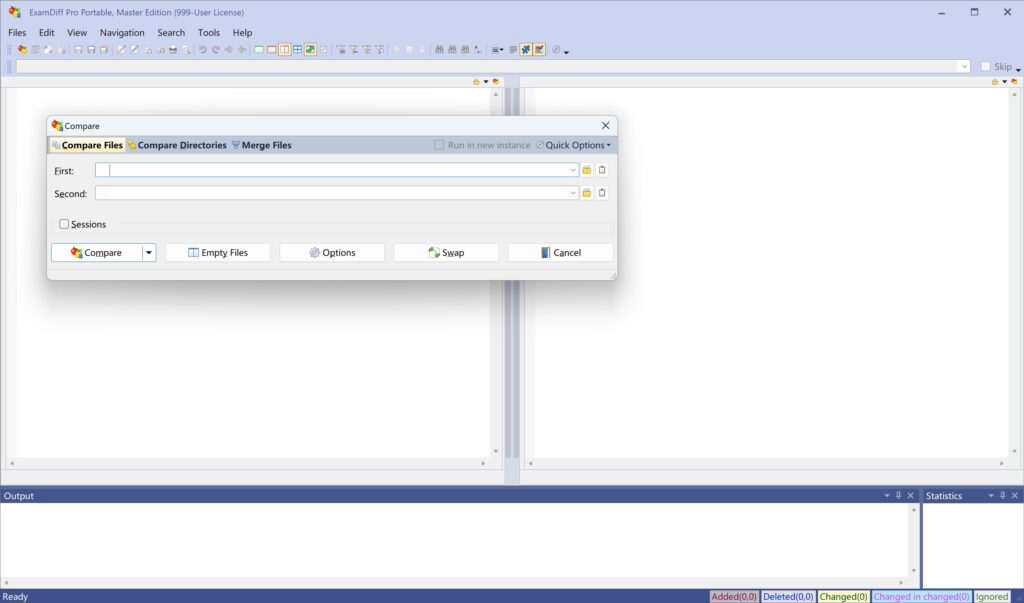This screenshot has width=1024, height=603.
Task: Toggle the highlighted split-pane view button
Action: tap(285, 50)
